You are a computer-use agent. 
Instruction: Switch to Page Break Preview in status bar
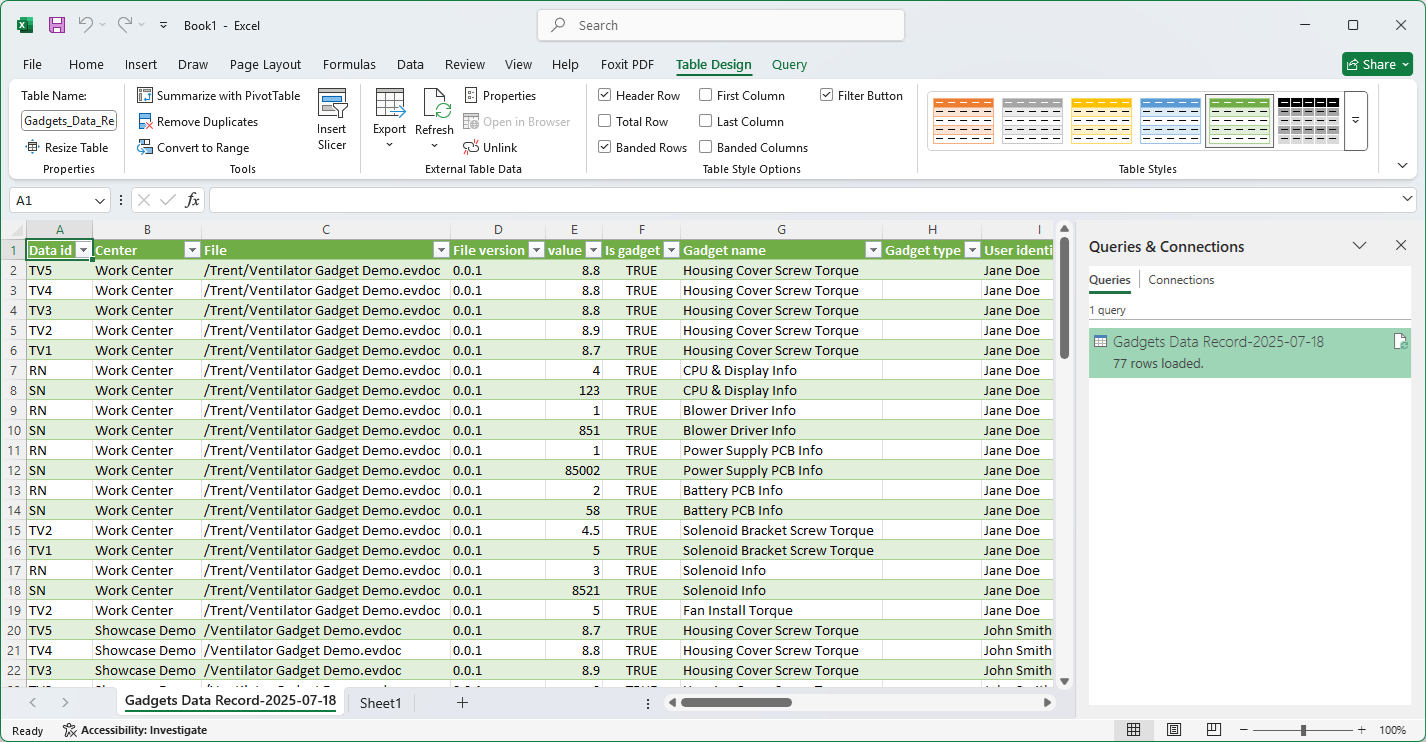(1213, 730)
